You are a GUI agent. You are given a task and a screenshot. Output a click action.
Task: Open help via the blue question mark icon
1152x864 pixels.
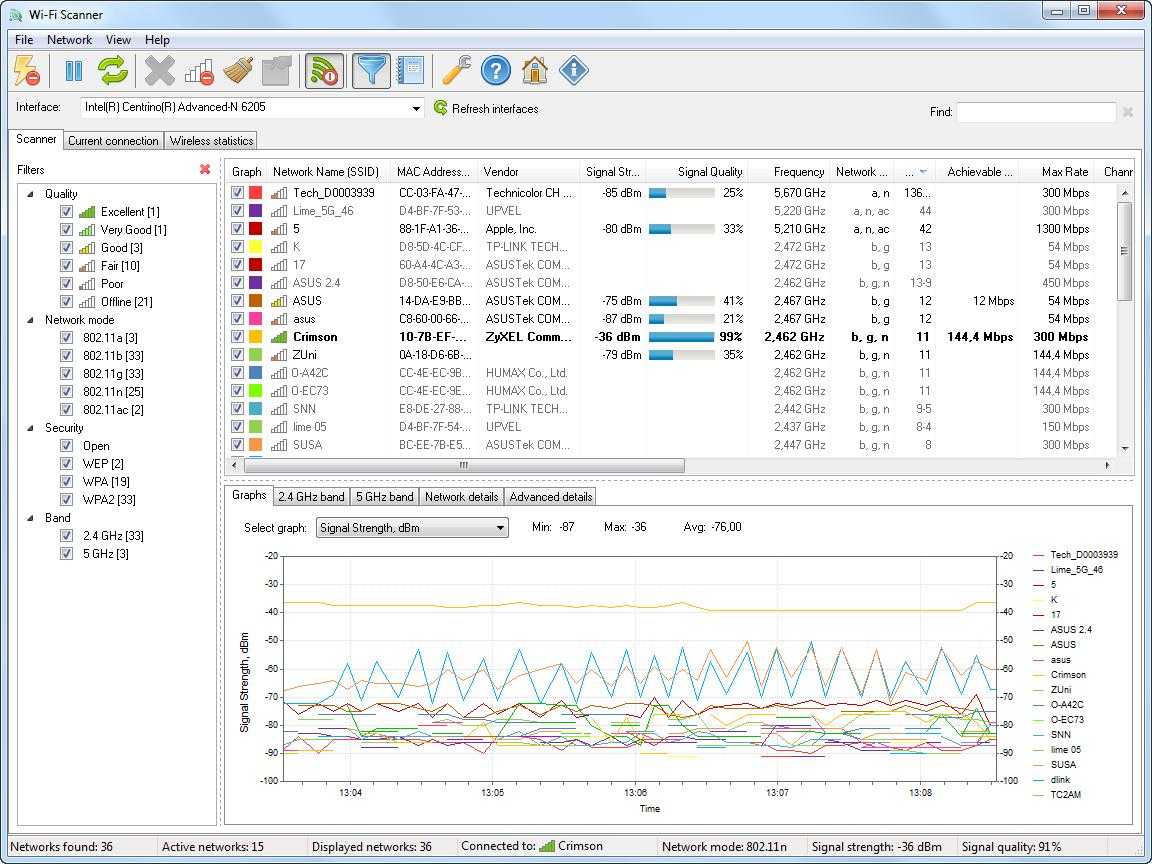495,71
